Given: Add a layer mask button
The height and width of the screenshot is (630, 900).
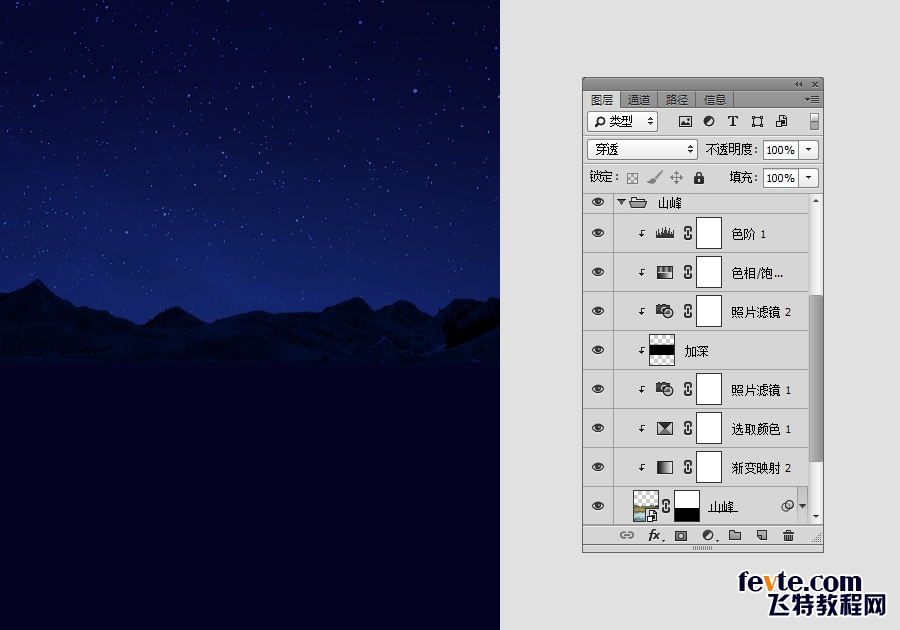Looking at the screenshot, I should (681, 535).
